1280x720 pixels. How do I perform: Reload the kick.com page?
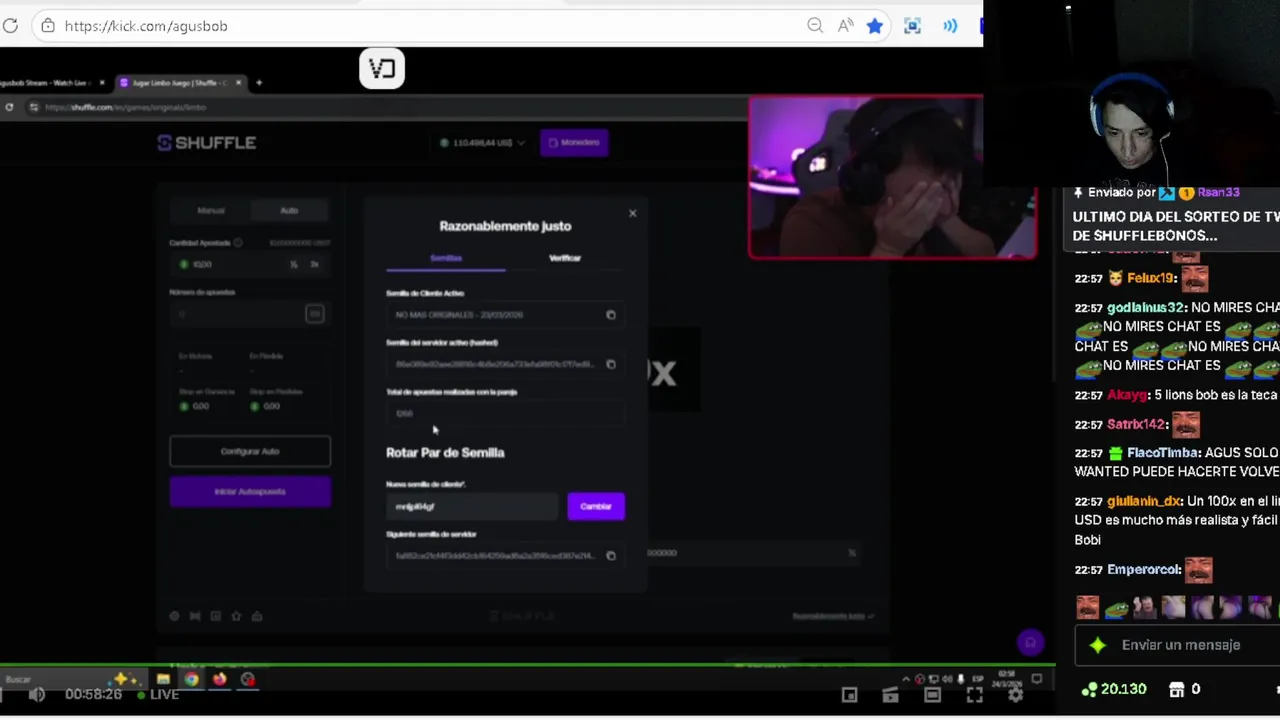[10, 26]
